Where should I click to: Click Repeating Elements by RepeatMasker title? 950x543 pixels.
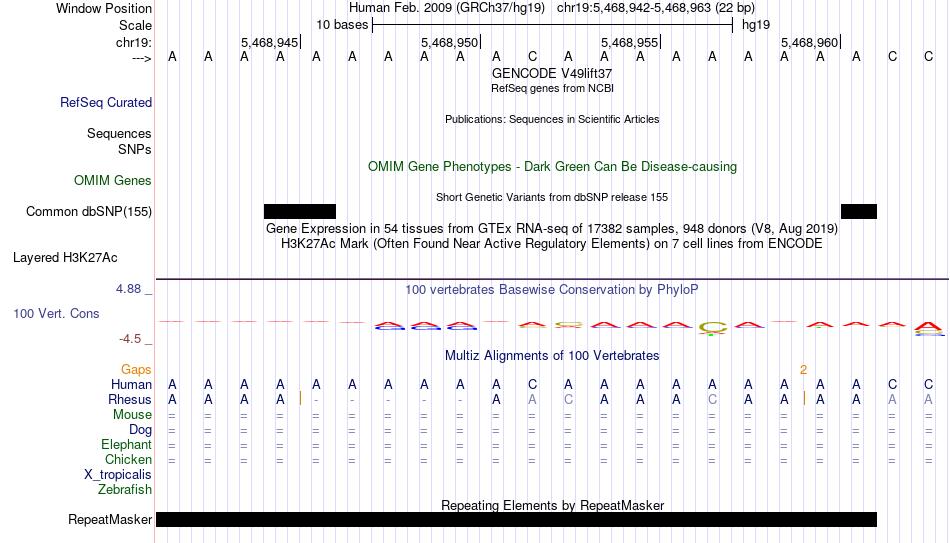point(553,505)
